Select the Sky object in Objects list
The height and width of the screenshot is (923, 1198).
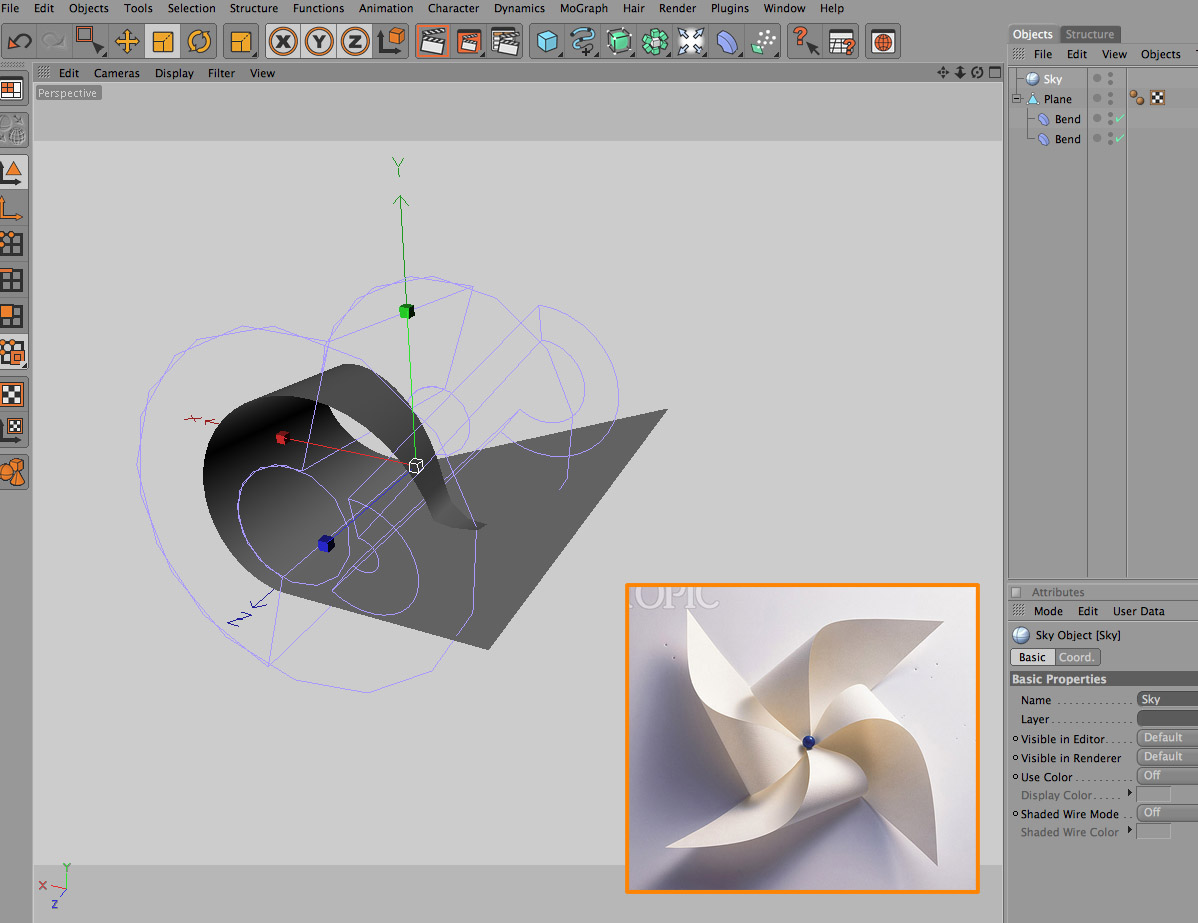1053,79
